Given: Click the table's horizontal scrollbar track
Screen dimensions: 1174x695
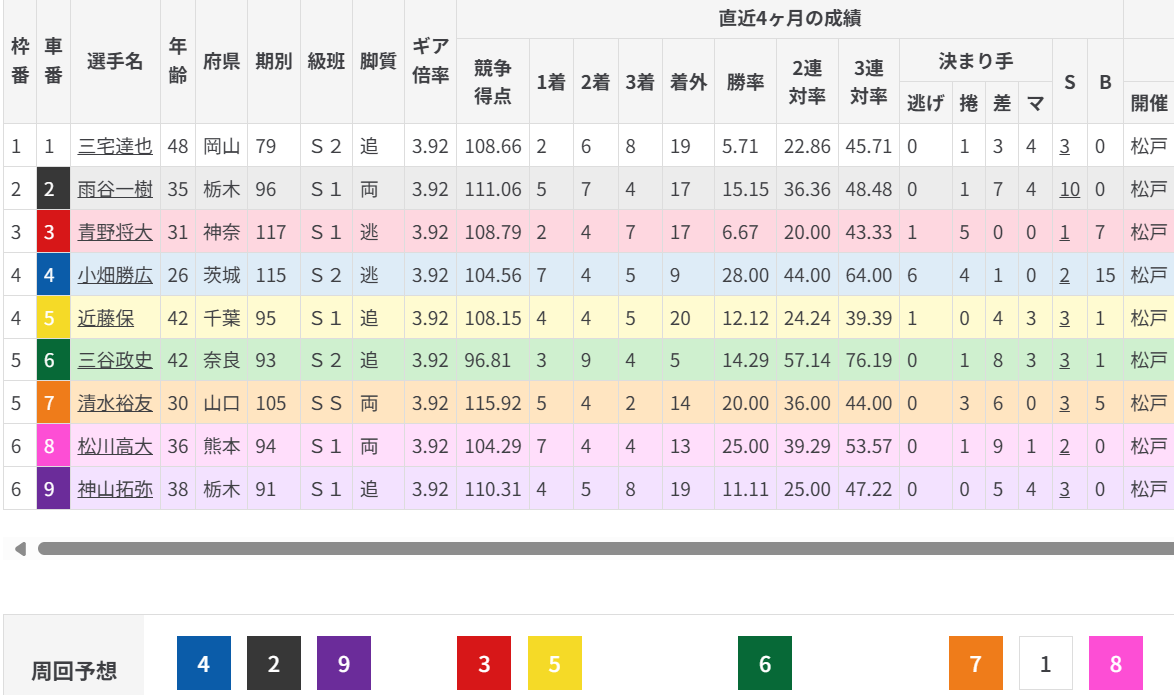Looking at the screenshot, I should click(x=600, y=549).
